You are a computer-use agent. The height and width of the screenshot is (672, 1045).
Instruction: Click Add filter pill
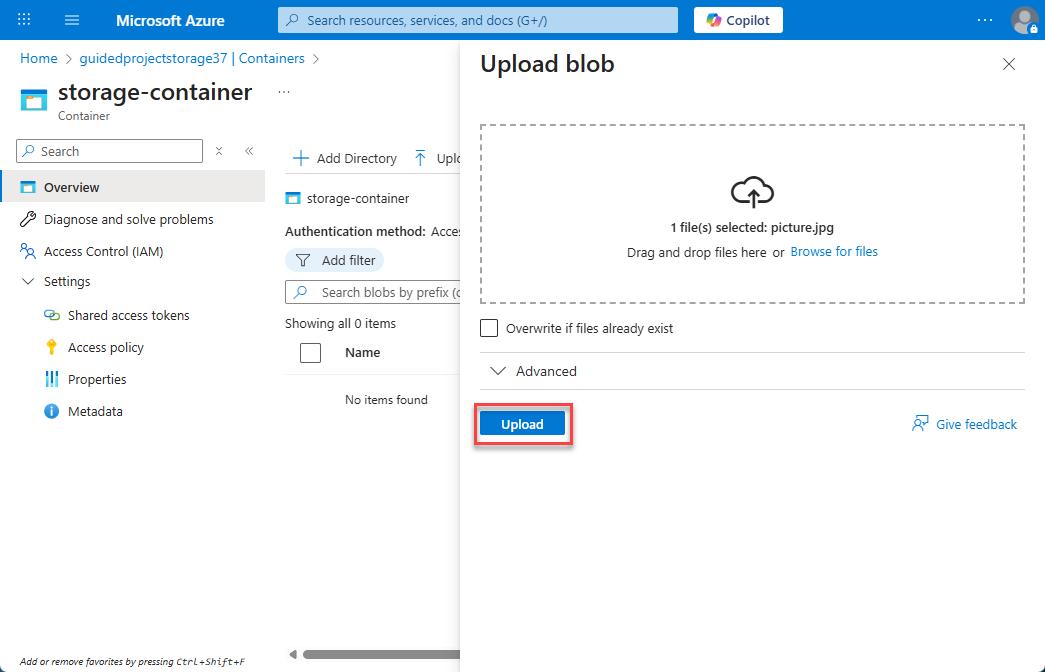click(335, 260)
